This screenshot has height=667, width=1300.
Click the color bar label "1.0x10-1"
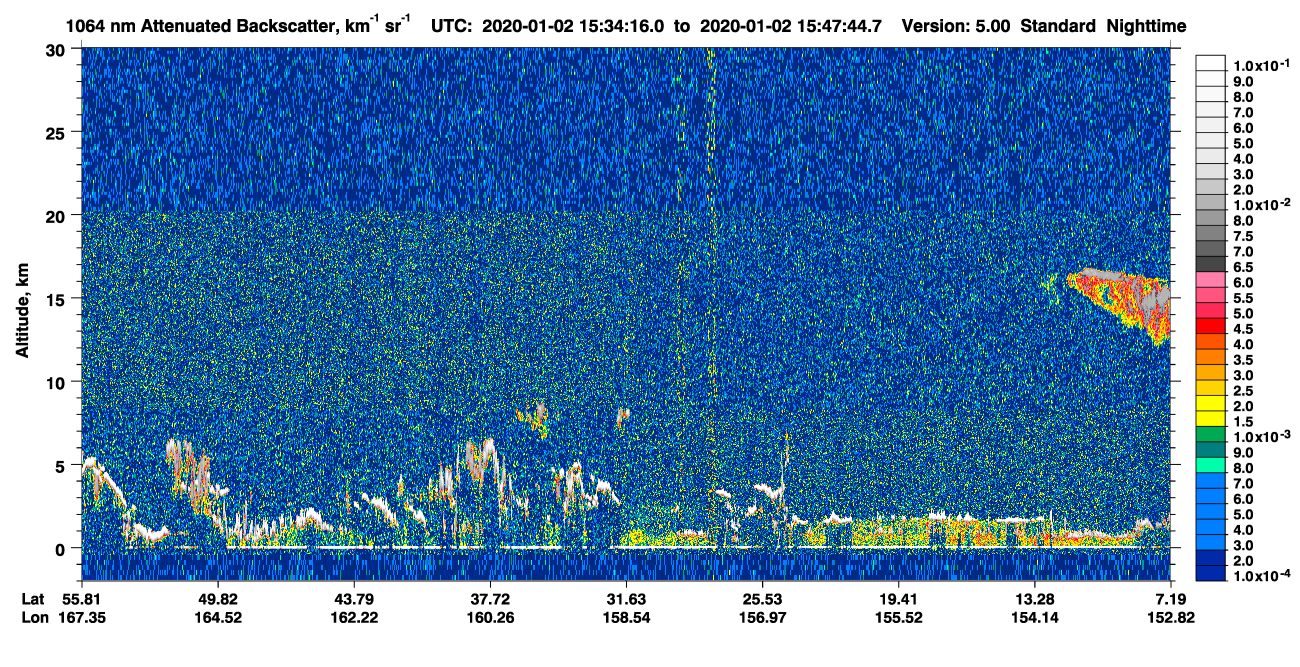(1260, 65)
